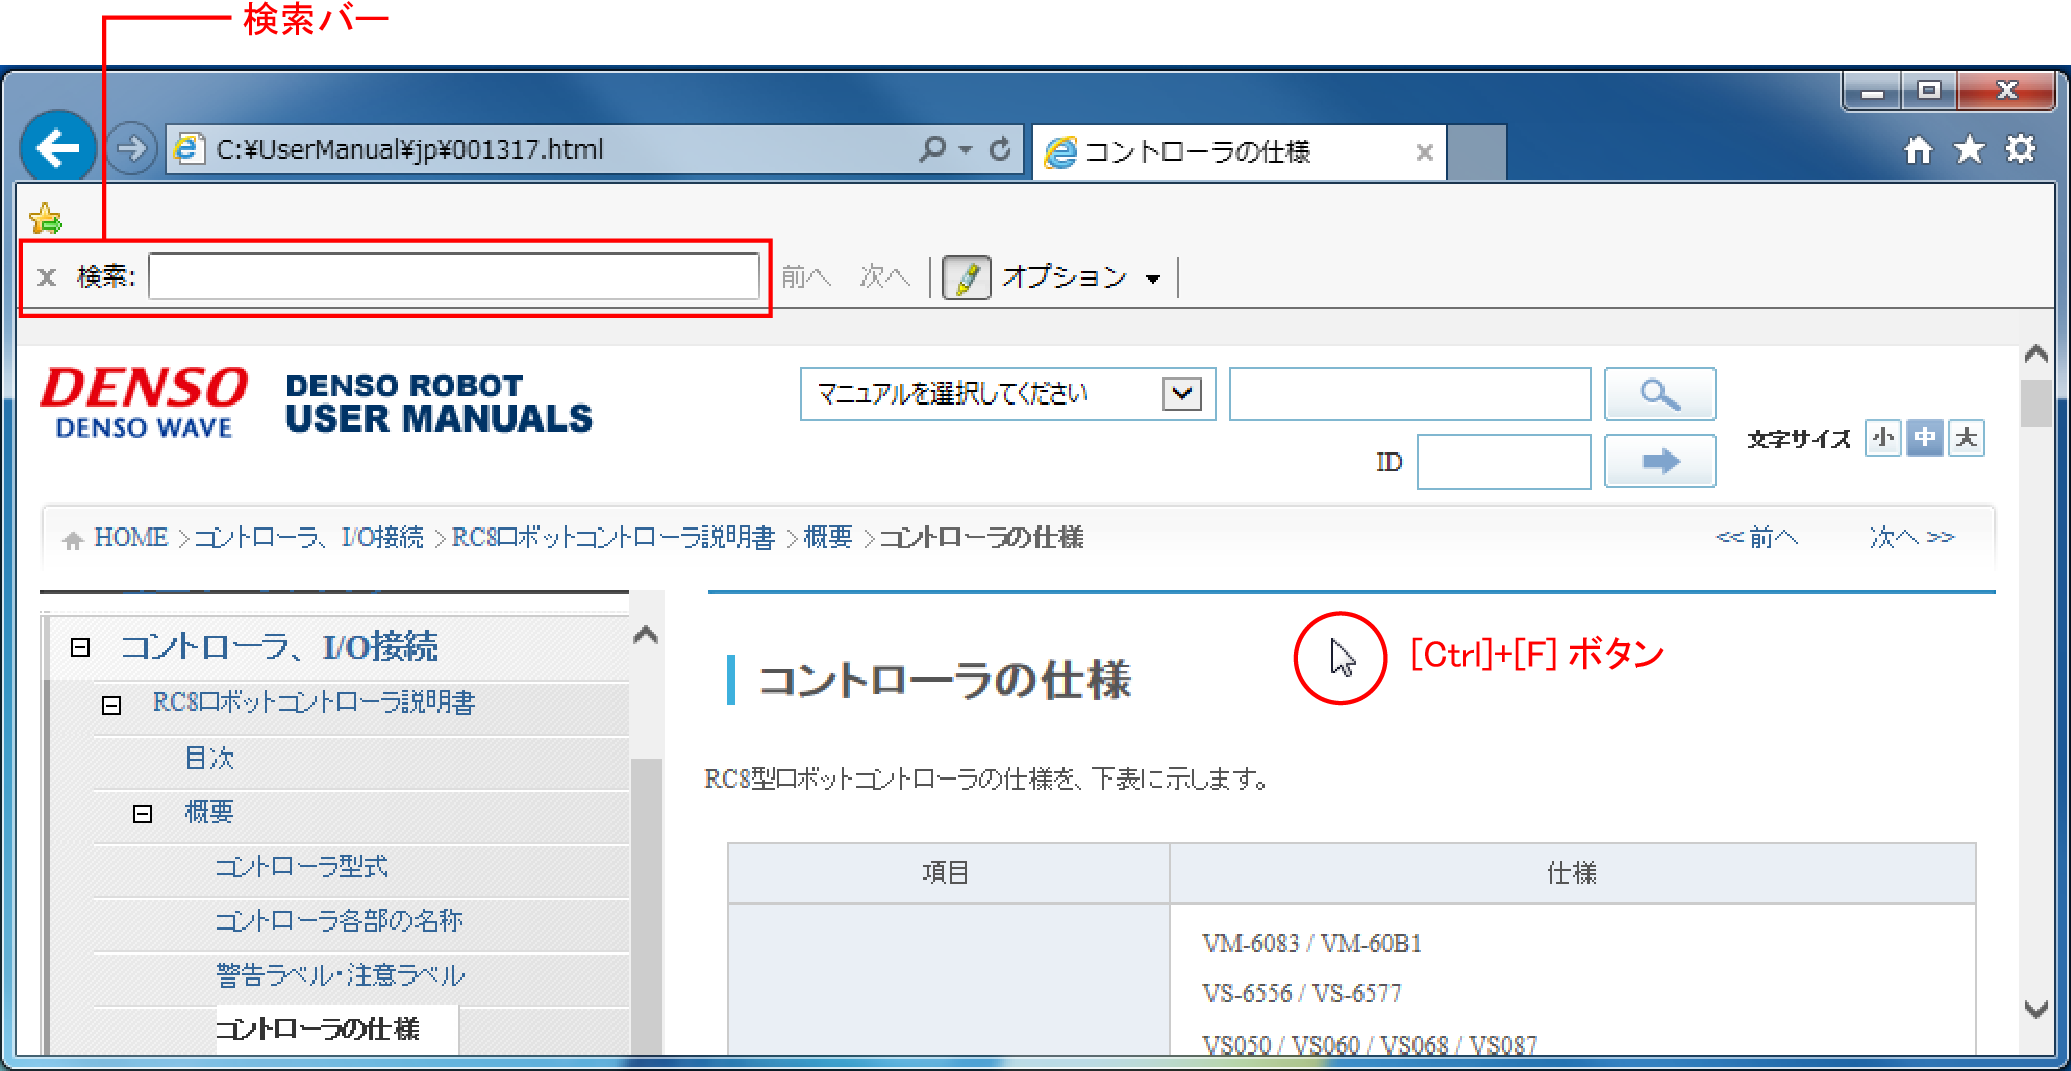
Task: Set font size to large (大)
Action: click(x=1966, y=438)
